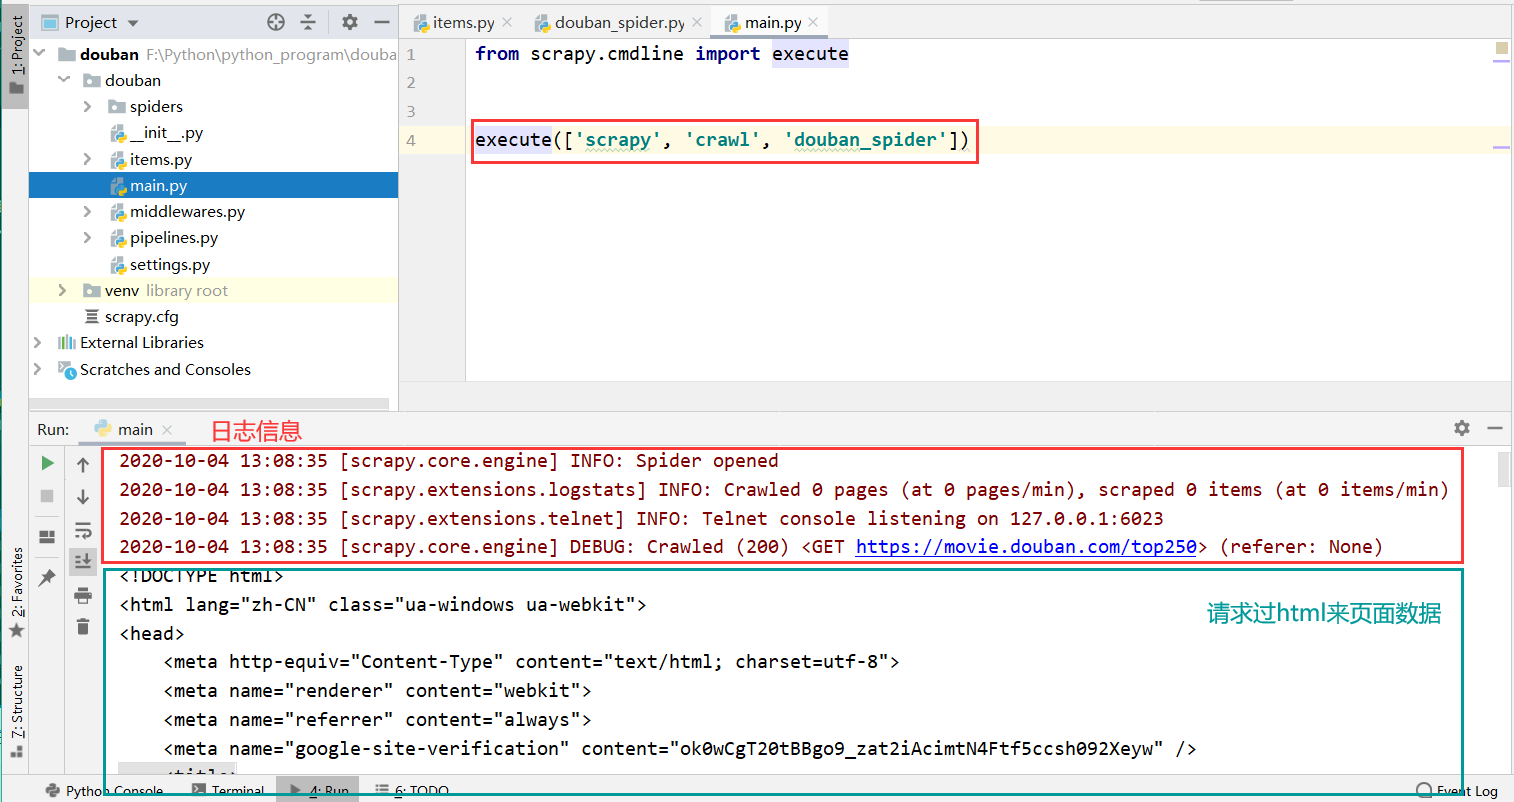Screen dimensions: 1514x802
Task: Click the 'Spider opened' log line
Action: pyautogui.click(x=448, y=461)
